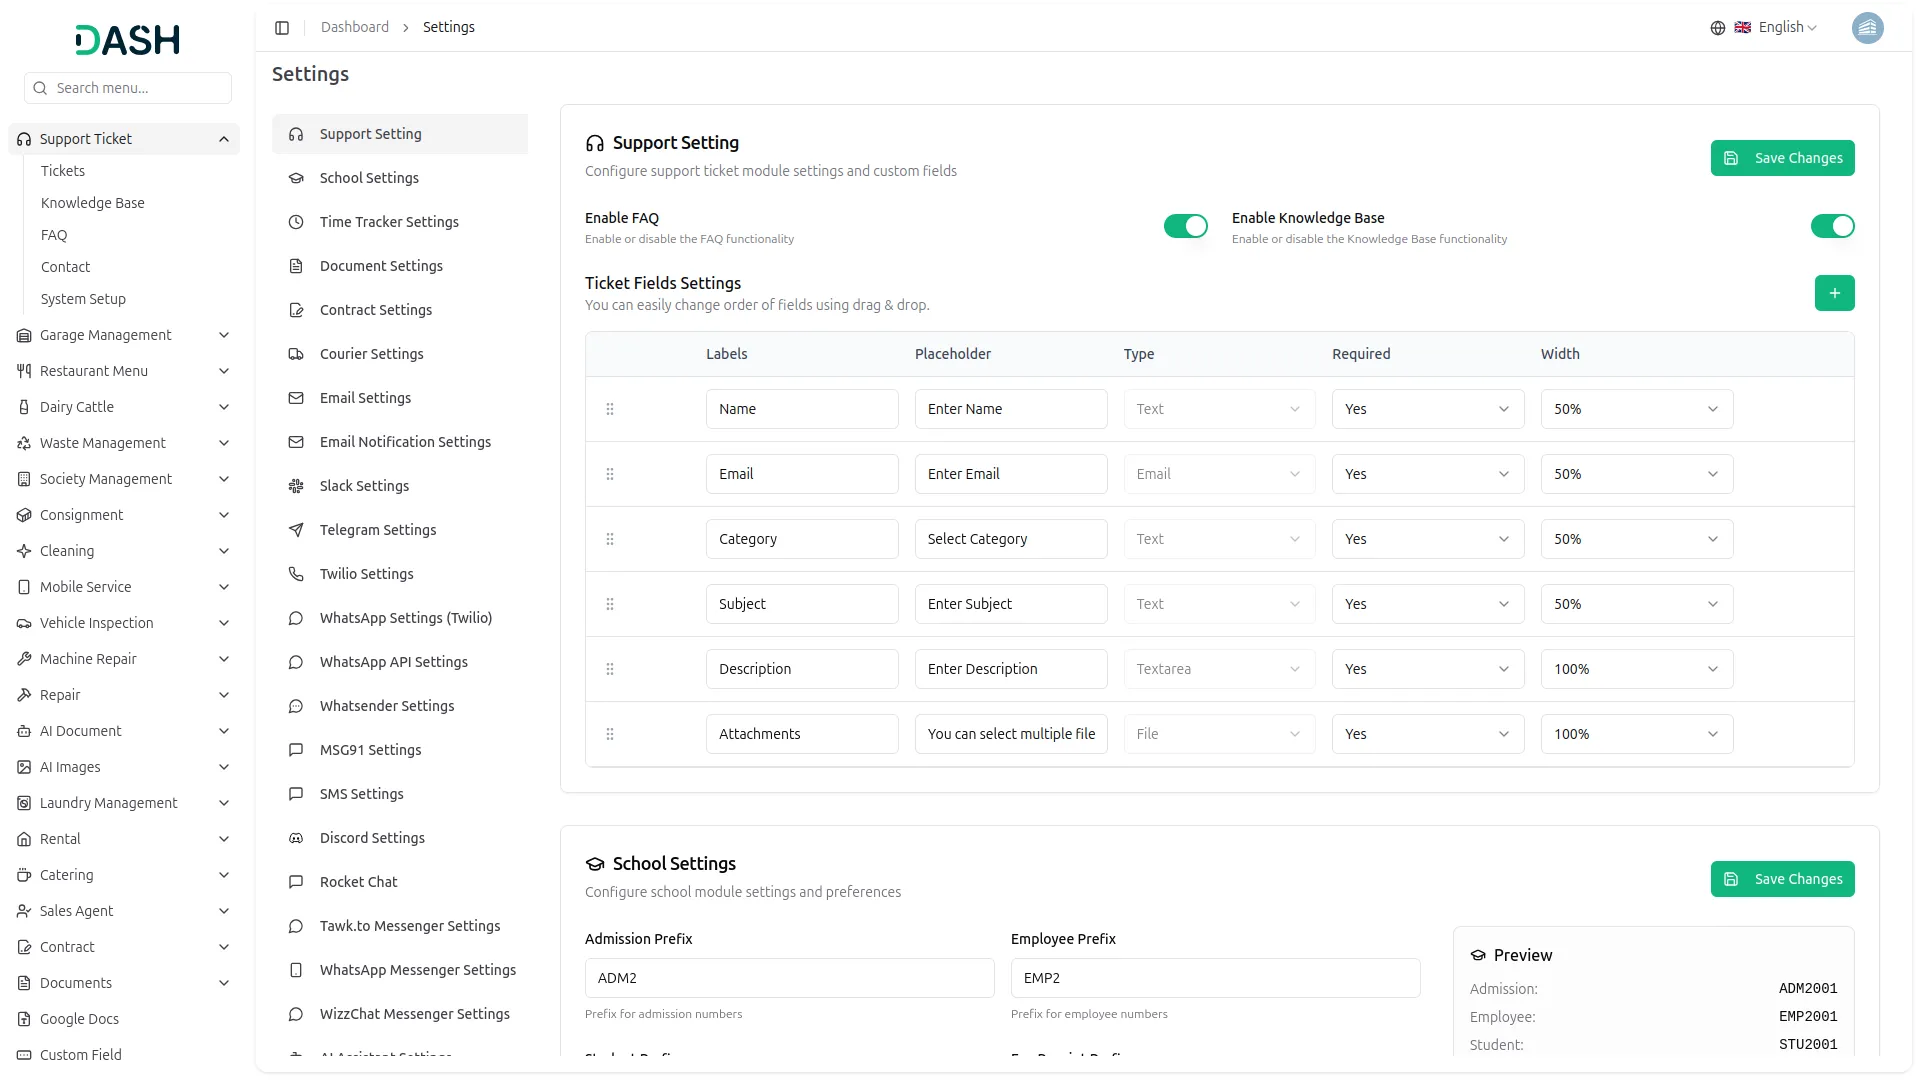Open Required dropdown for Subject row
Image resolution: width=1920 pixels, height=1080 pixels.
pyautogui.click(x=1428, y=604)
